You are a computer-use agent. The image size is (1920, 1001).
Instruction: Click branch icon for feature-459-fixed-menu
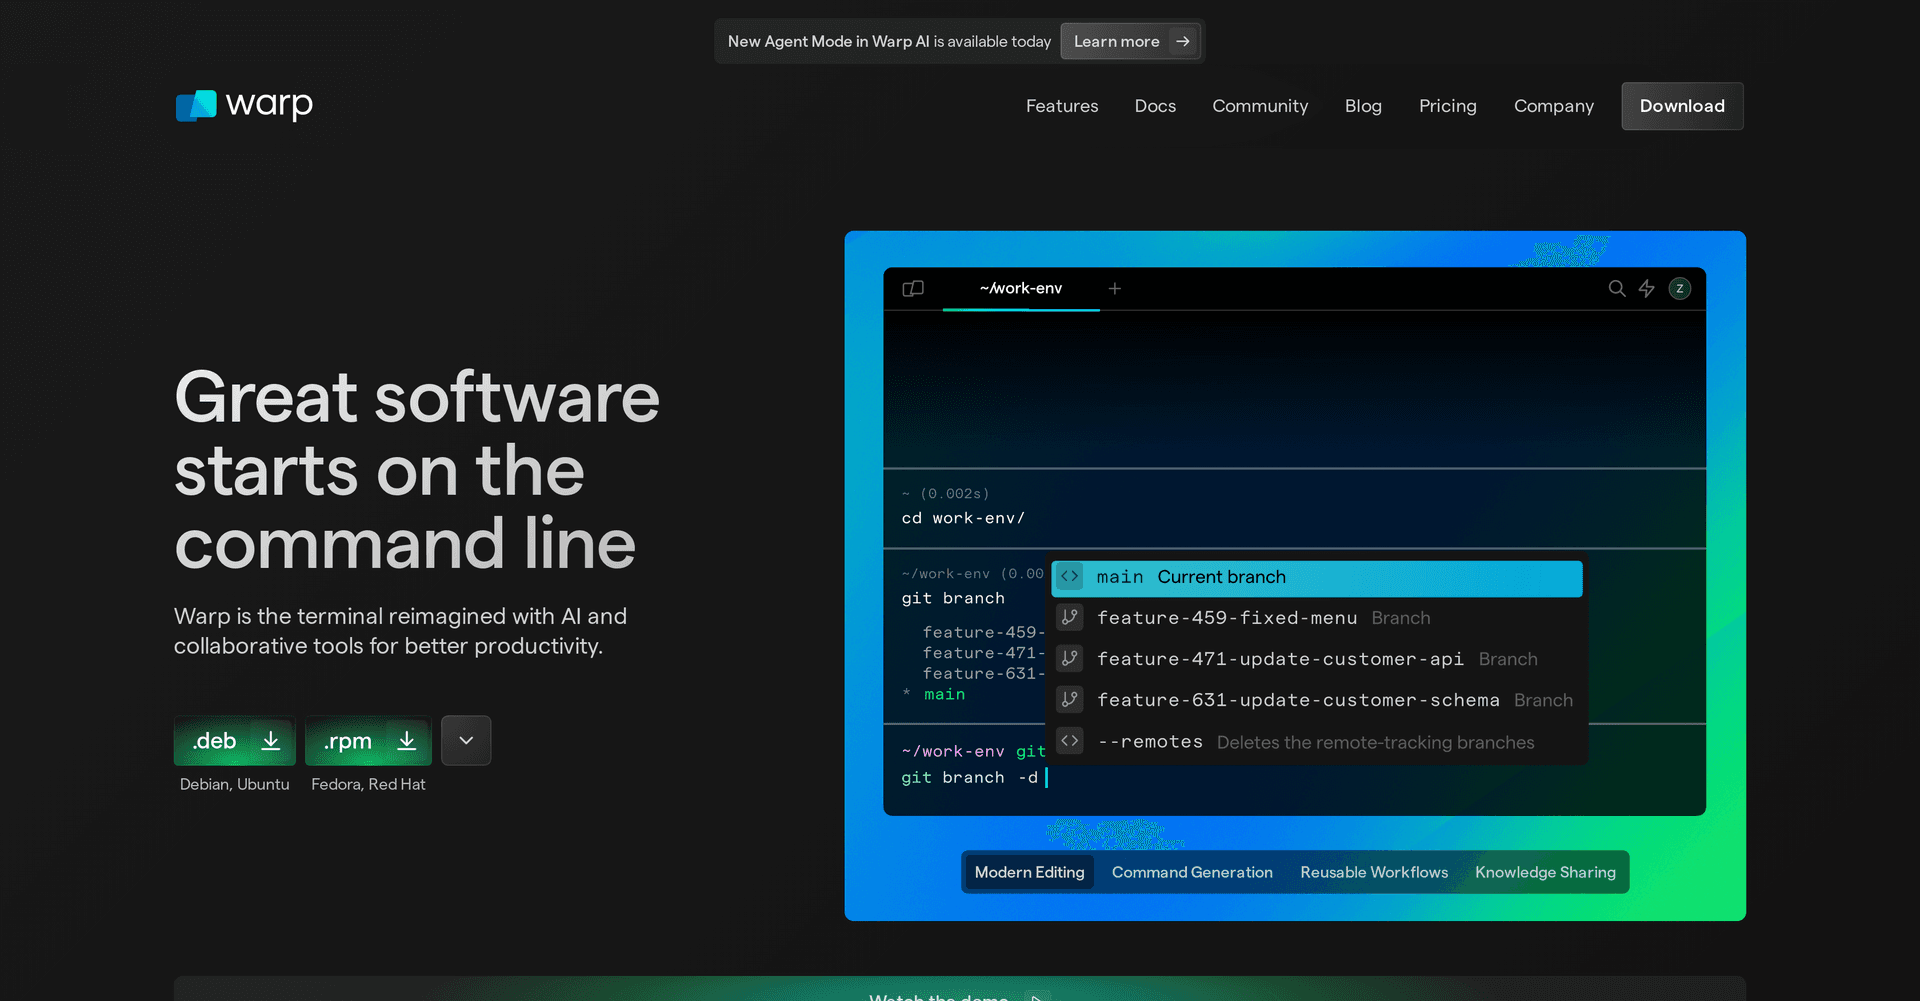[x=1070, y=618]
